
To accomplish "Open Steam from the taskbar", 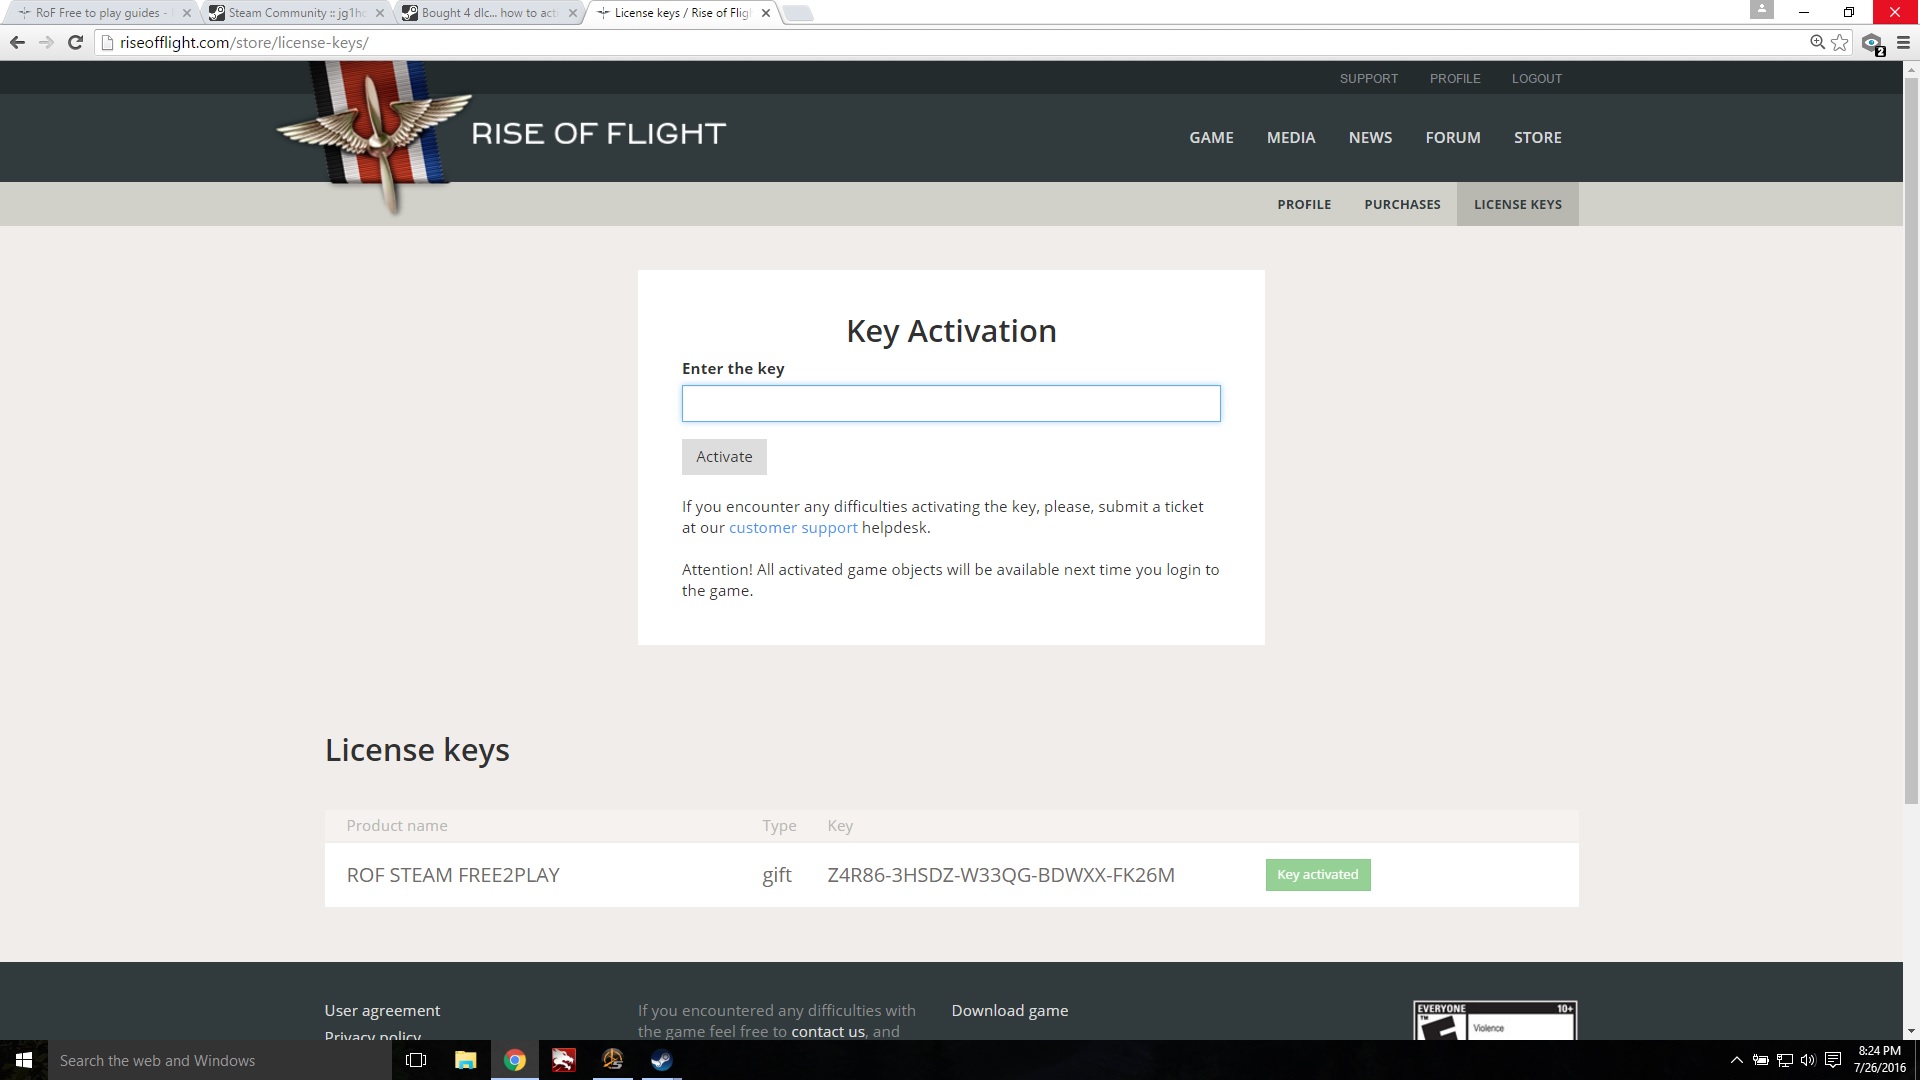I will (661, 1060).
